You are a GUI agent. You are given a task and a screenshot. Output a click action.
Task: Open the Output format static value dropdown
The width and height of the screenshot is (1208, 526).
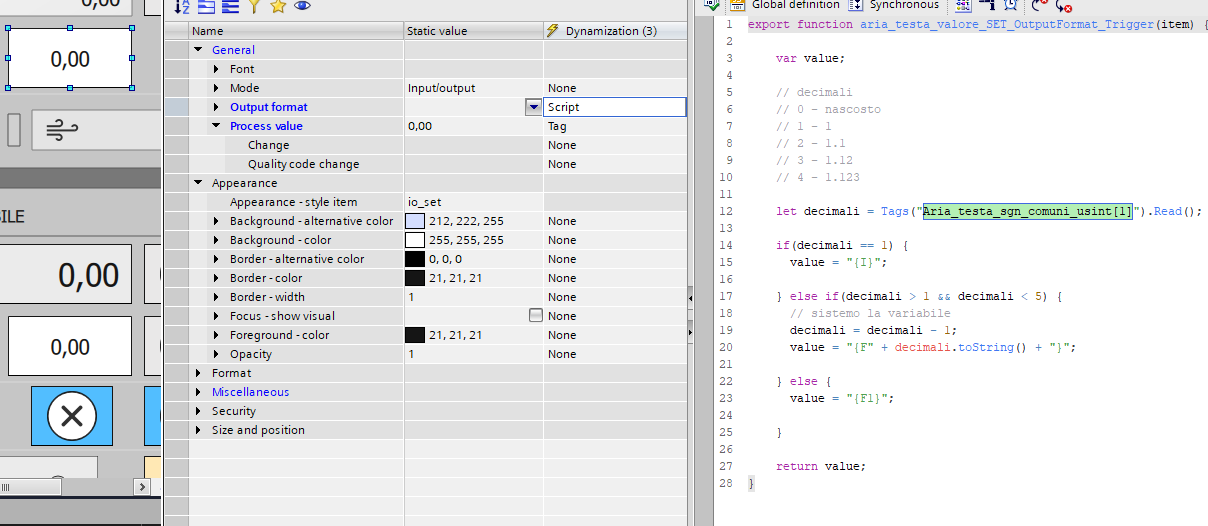point(534,107)
